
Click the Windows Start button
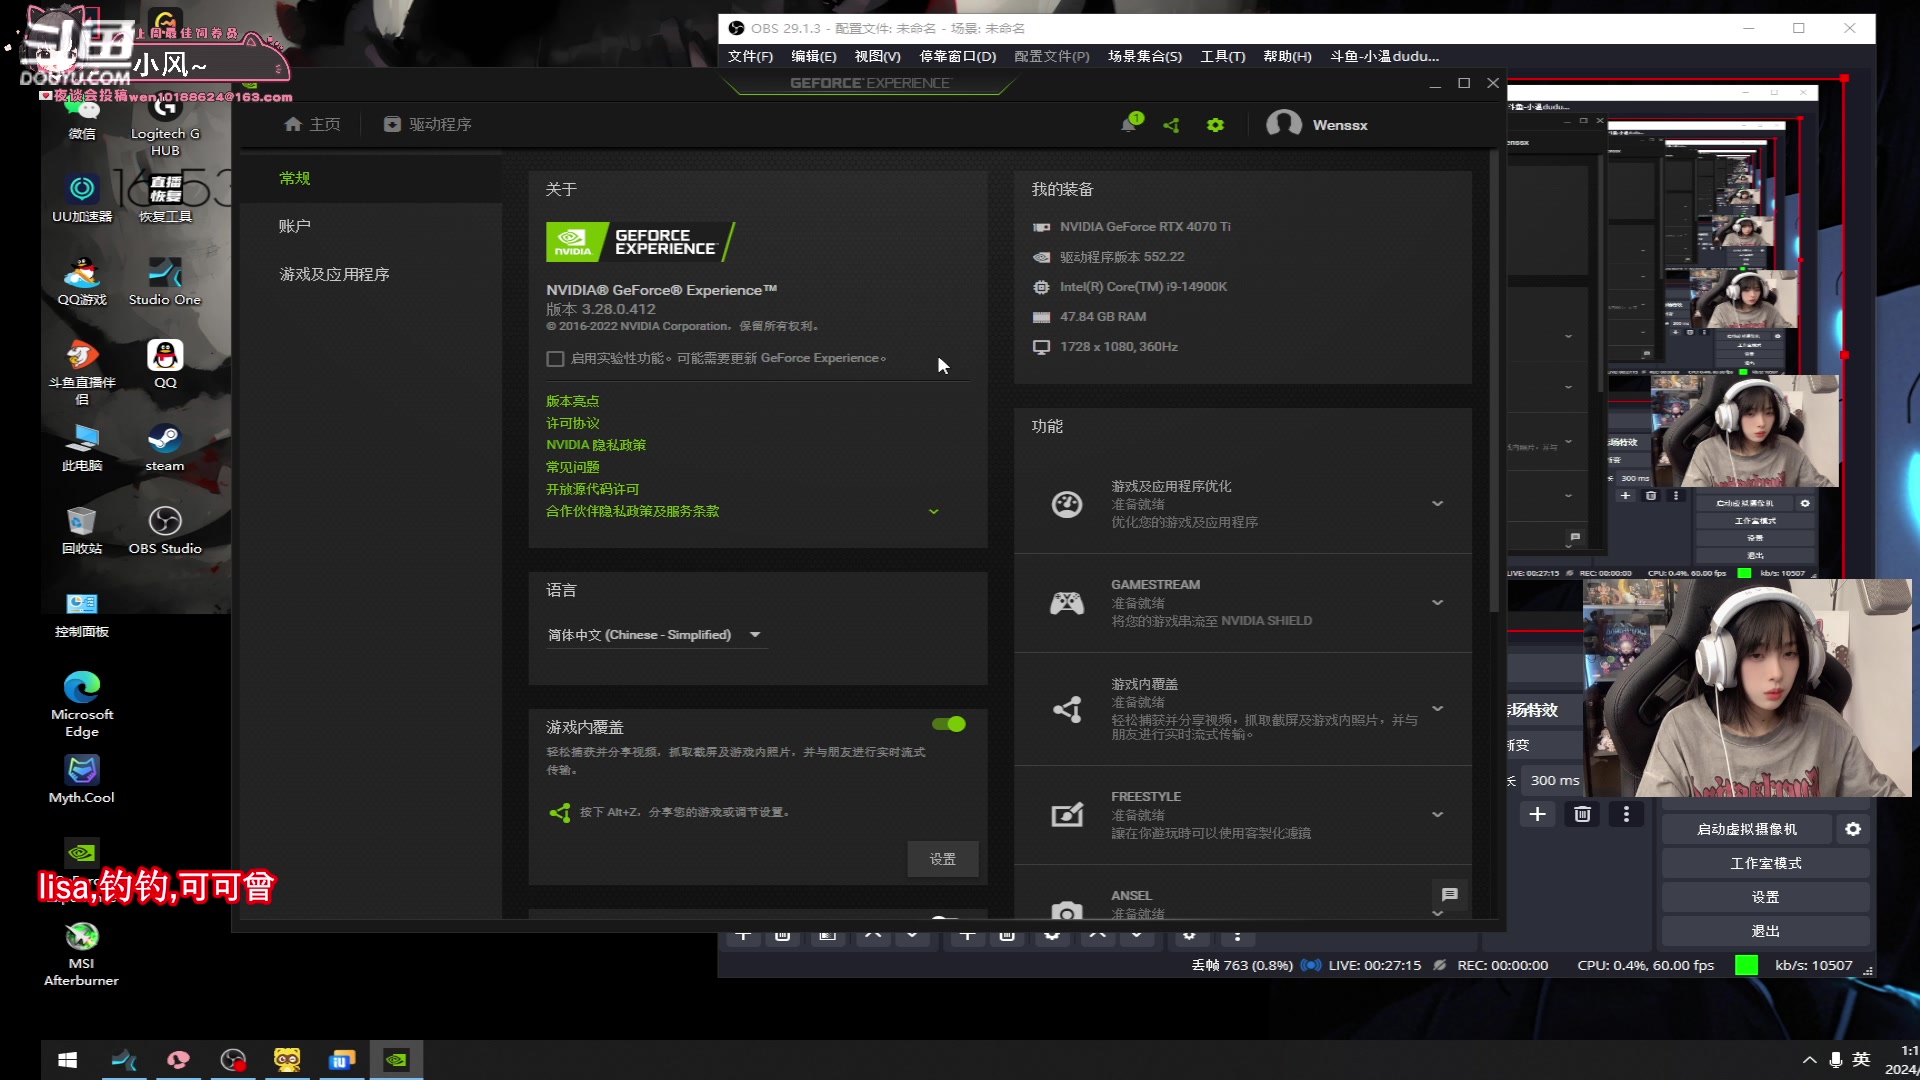pos(68,1060)
